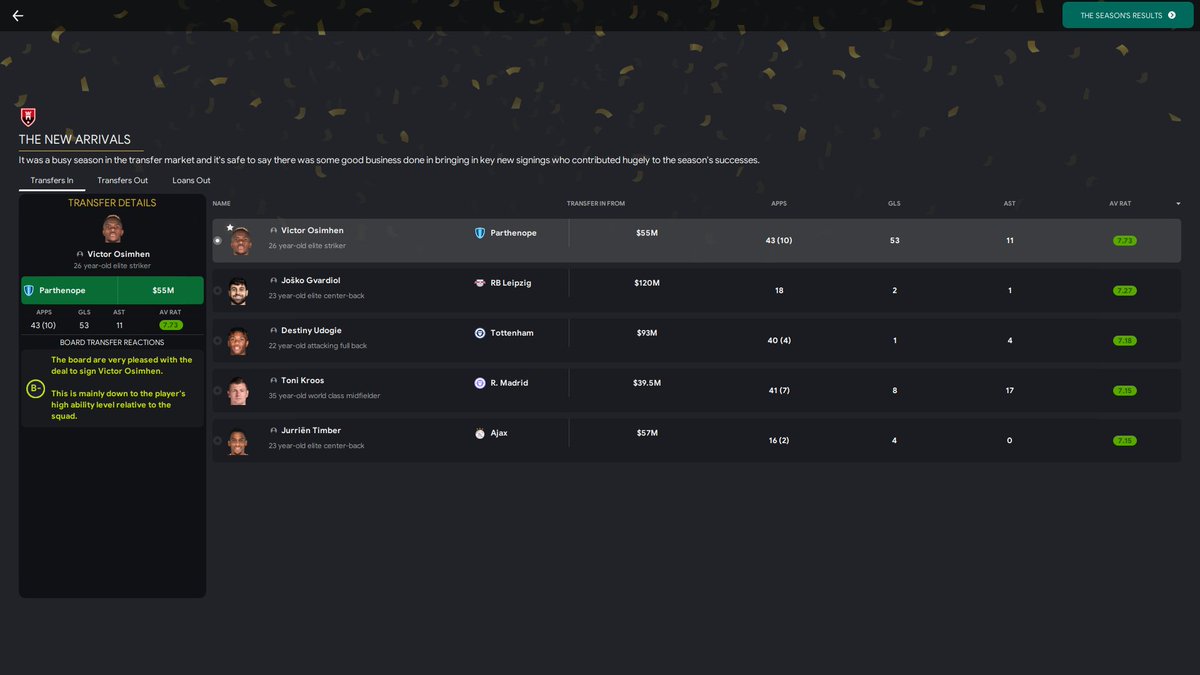Viewport: 1200px width, 675px height.
Task: Click Jurriën Timber's face portrait
Action: click(238, 441)
